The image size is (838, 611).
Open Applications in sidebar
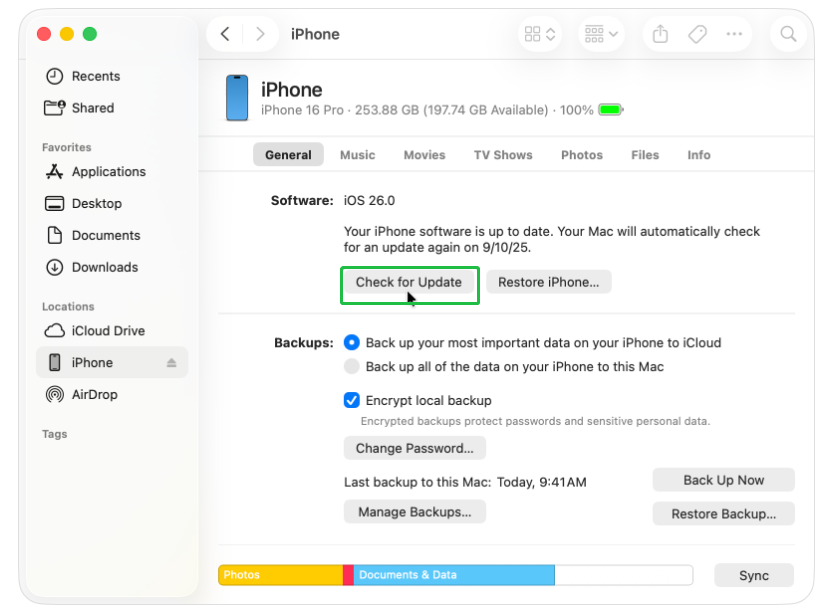coord(96,172)
